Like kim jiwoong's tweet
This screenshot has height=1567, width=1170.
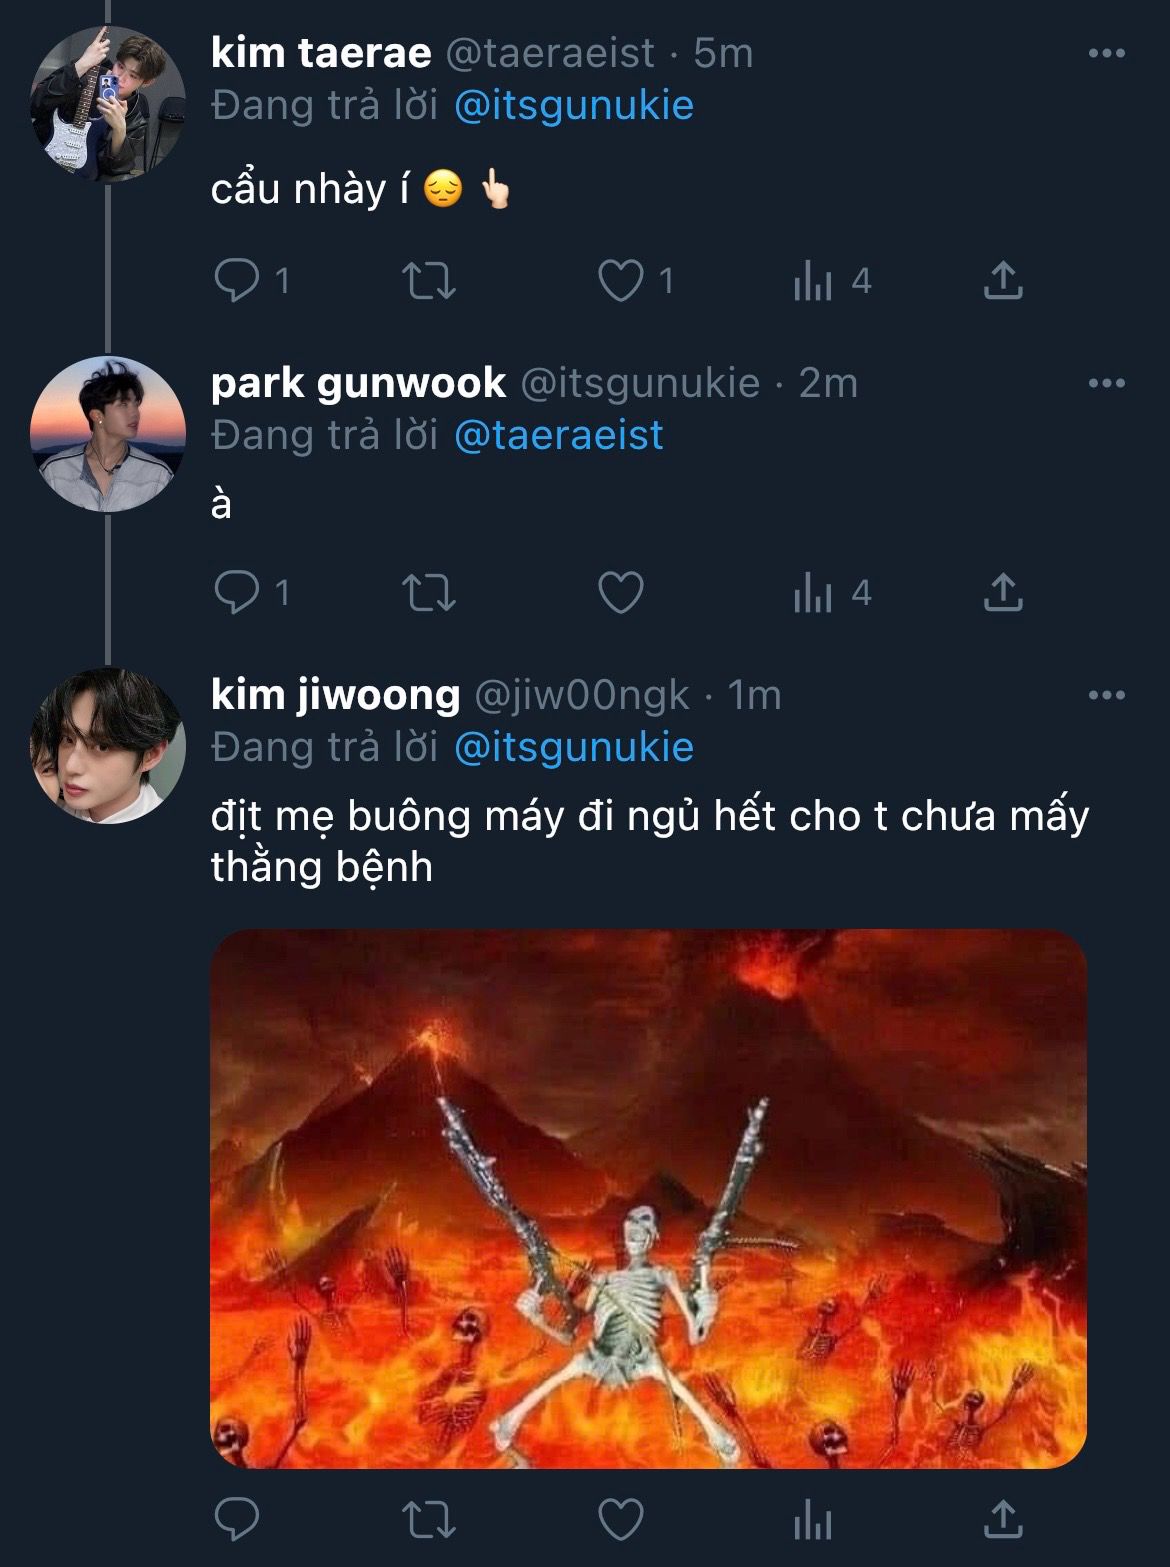620,1520
